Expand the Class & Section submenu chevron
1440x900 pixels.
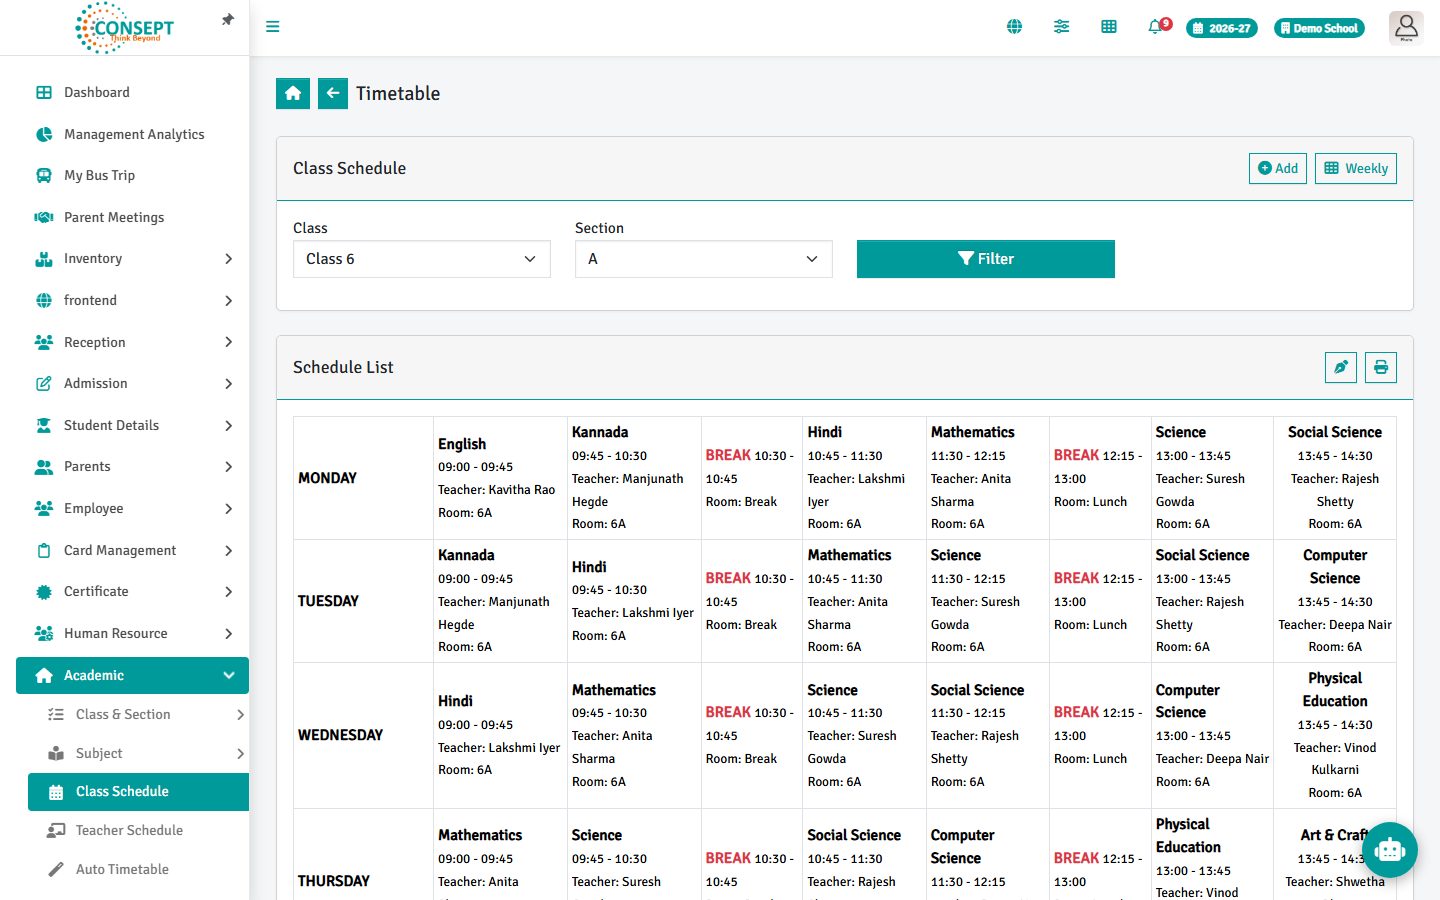pos(240,714)
